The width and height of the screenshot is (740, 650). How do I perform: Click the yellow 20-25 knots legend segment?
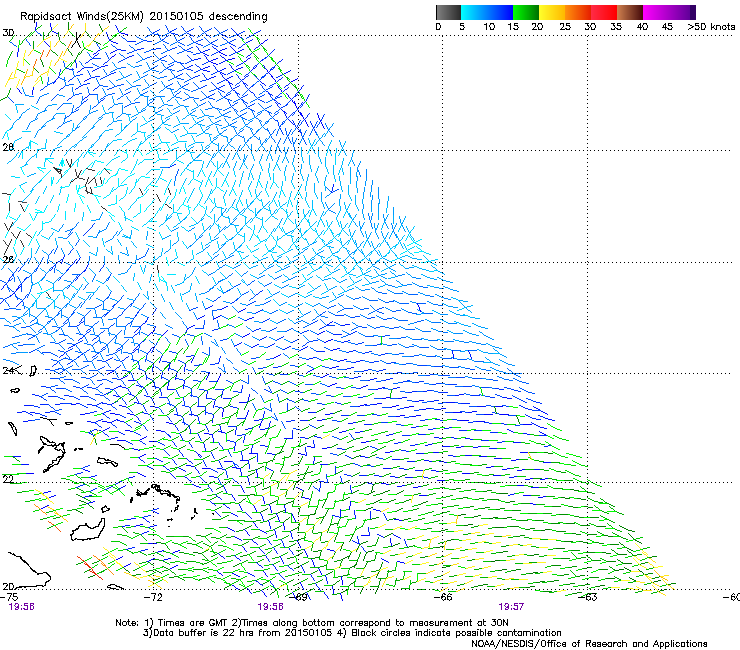[x=552, y=12]
